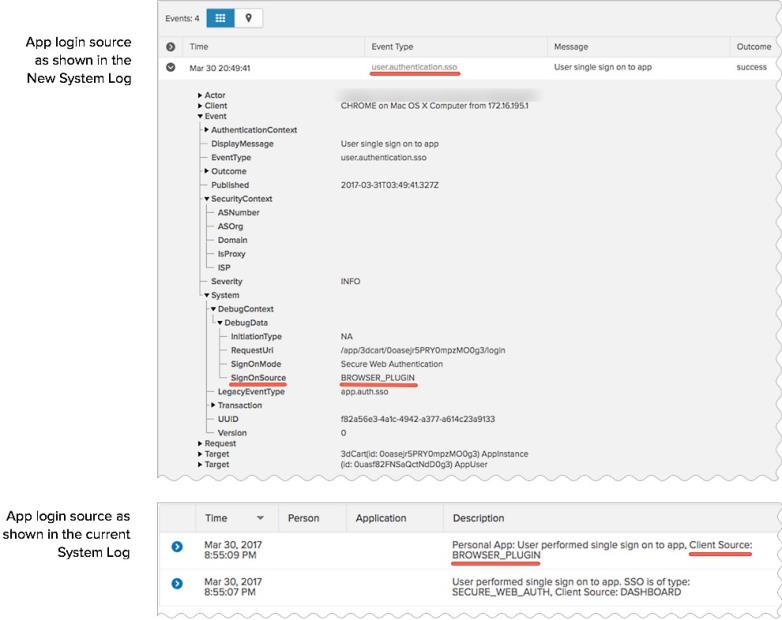
Task: Expand the Transaction node
Action: (213, 405)
